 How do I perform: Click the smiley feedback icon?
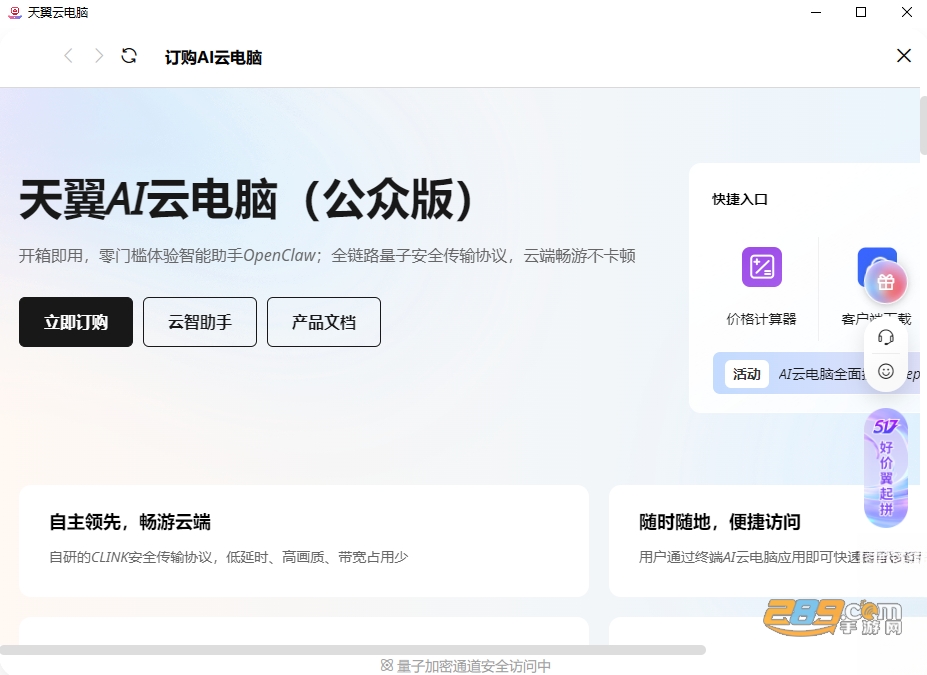coord(886,371)
